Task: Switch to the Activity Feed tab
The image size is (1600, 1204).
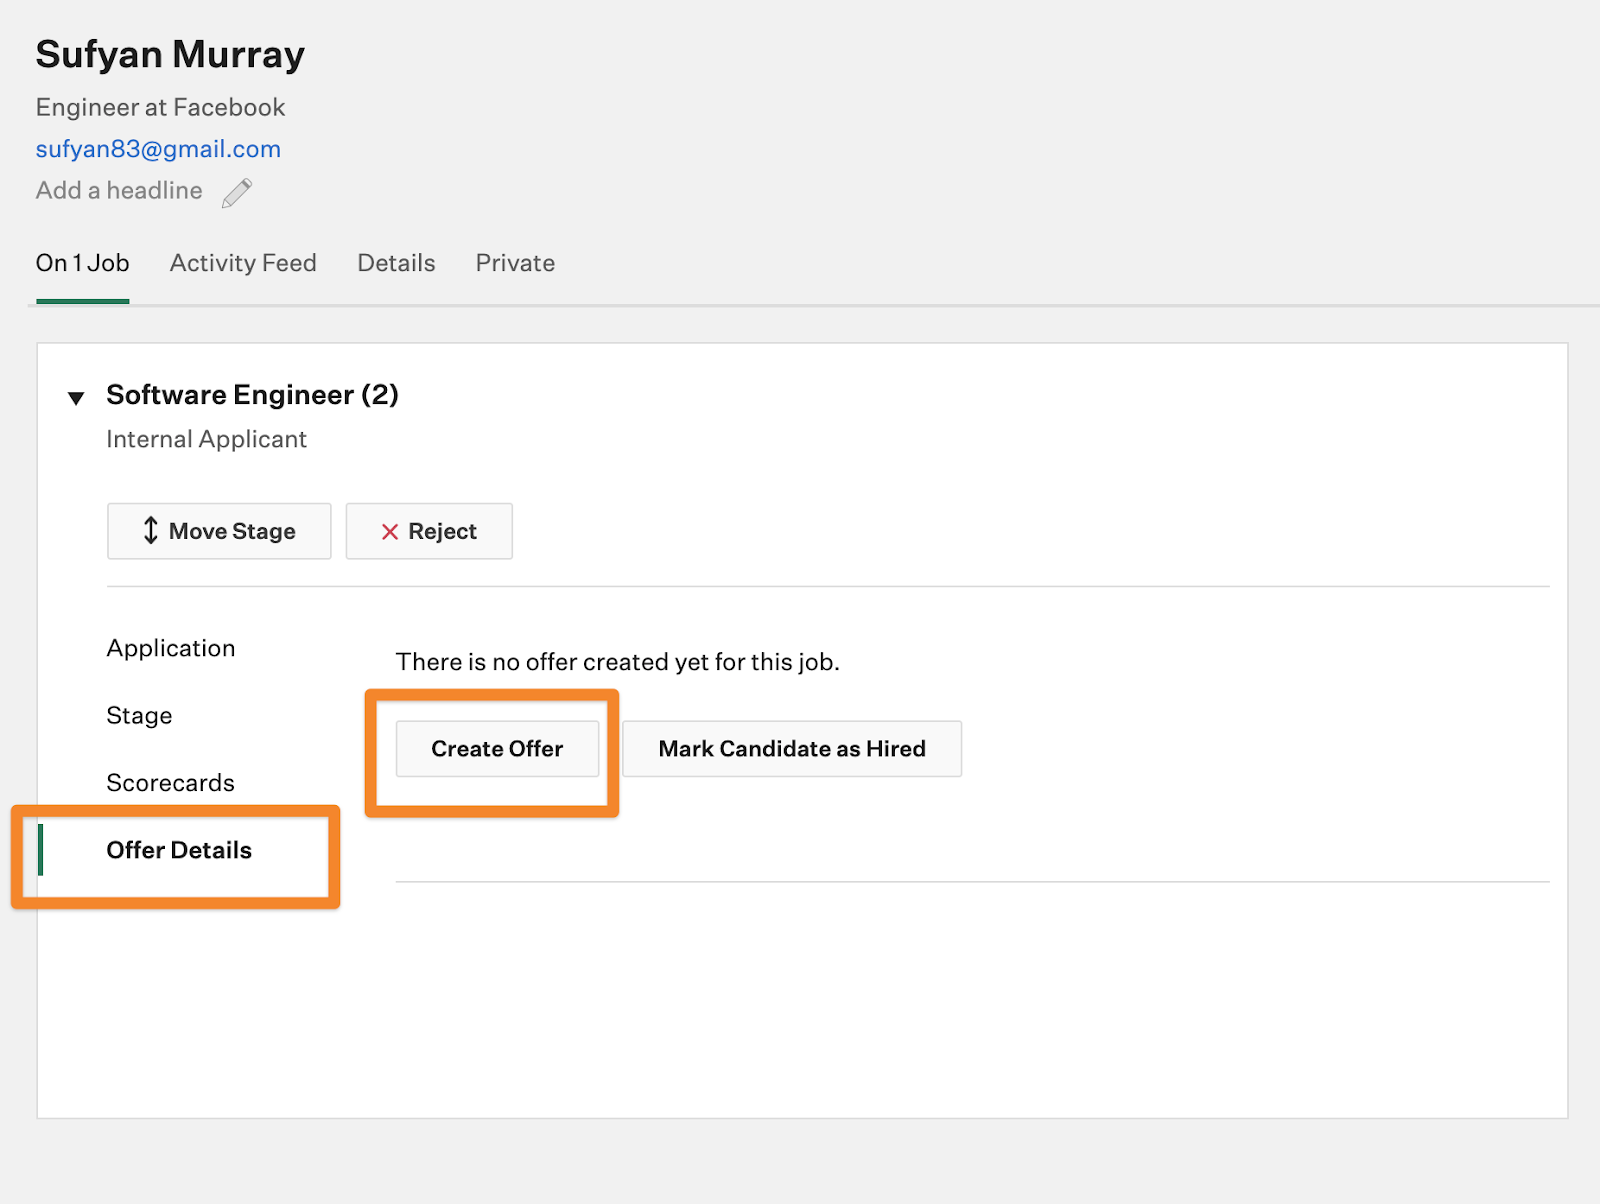Action: pos(243,263)
